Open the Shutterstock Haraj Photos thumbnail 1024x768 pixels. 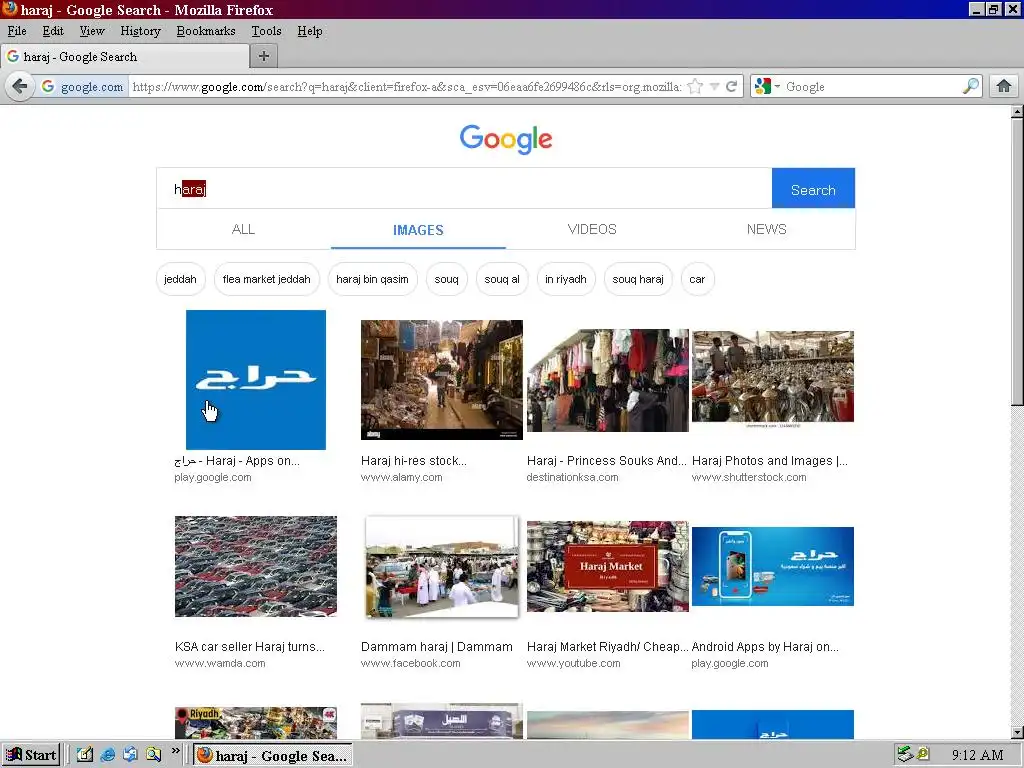click(773, 379)
